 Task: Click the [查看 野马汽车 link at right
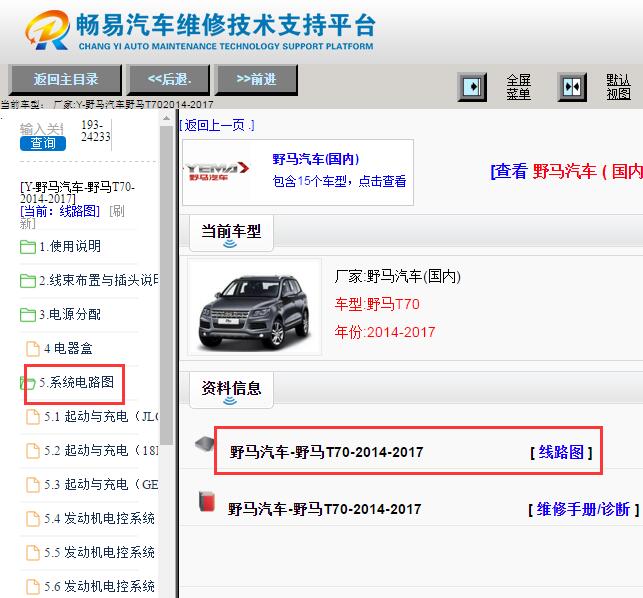tap(566, 171)
